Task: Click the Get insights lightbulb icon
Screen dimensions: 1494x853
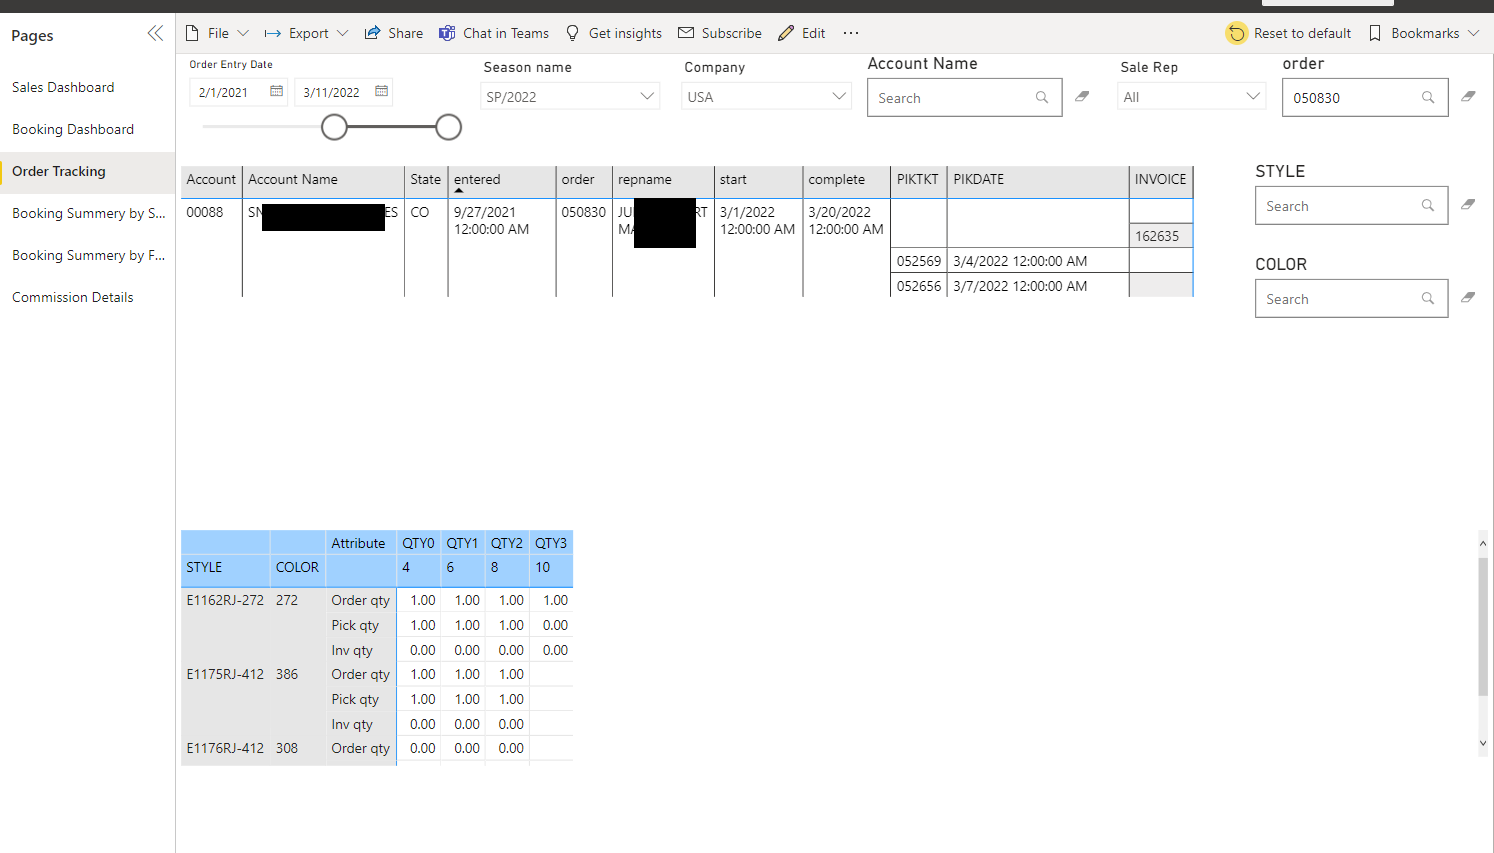Action: (613, 33)
